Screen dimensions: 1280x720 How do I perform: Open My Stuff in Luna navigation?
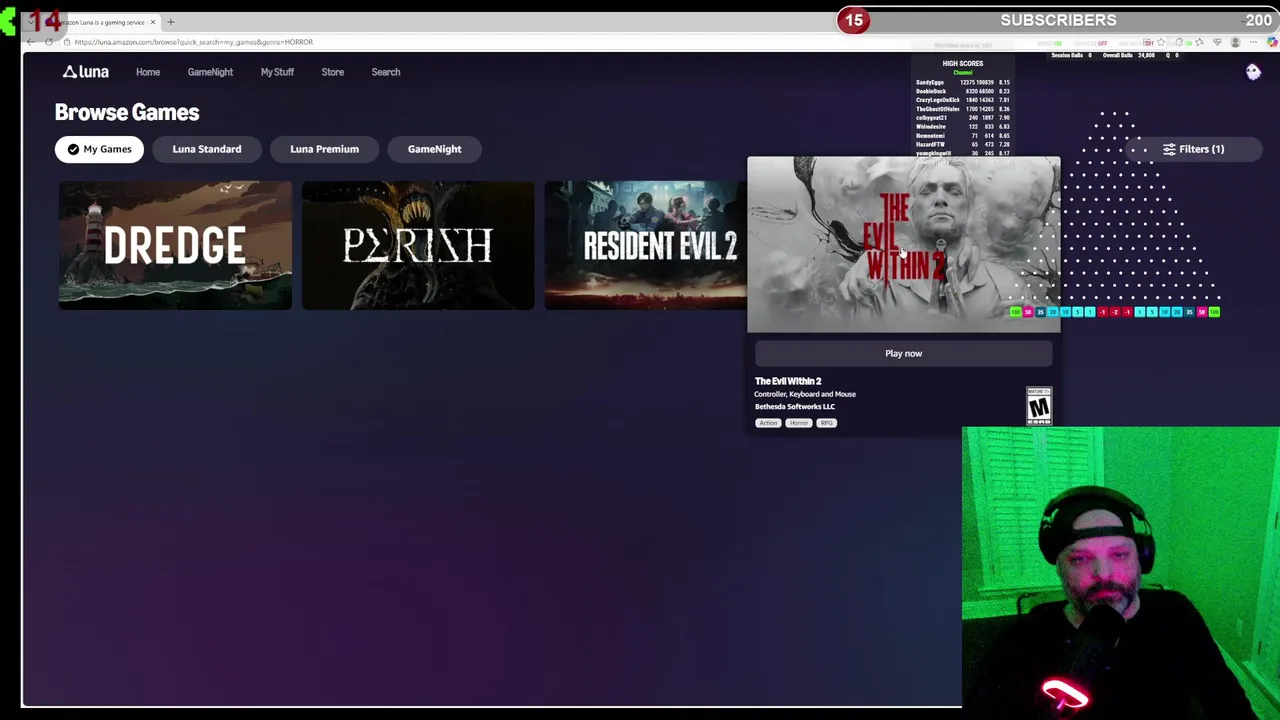(x=277, y=72)
